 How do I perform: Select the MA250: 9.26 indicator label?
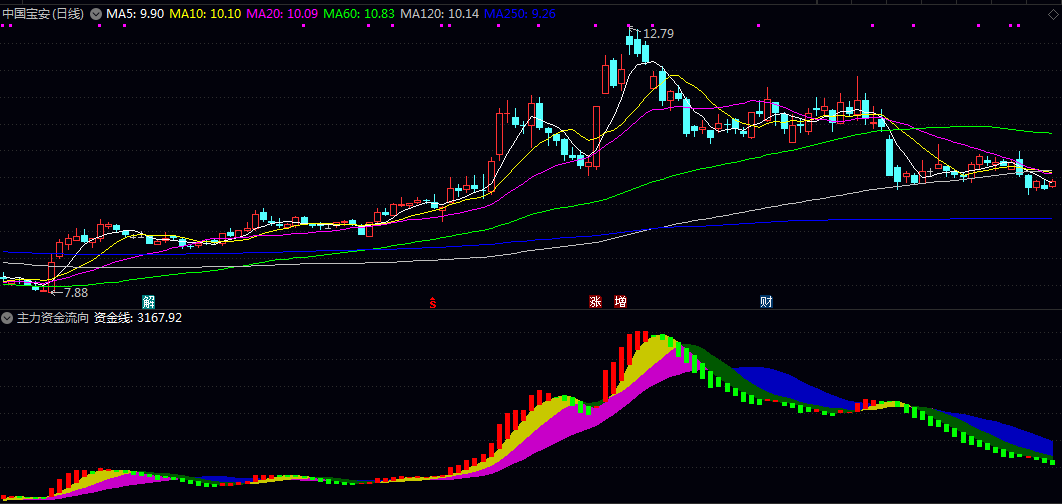coord(520,14)
